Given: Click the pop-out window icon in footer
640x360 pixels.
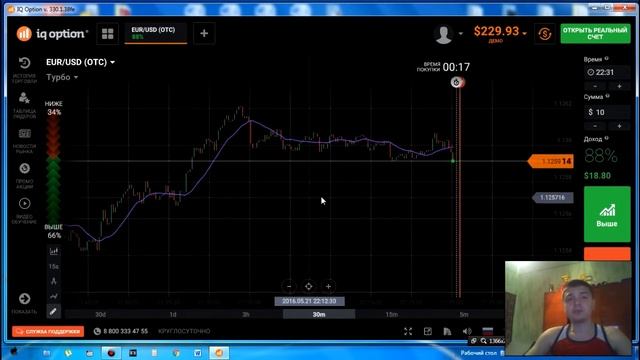Looking at the screenshot, I should click(x=427, y=331).
